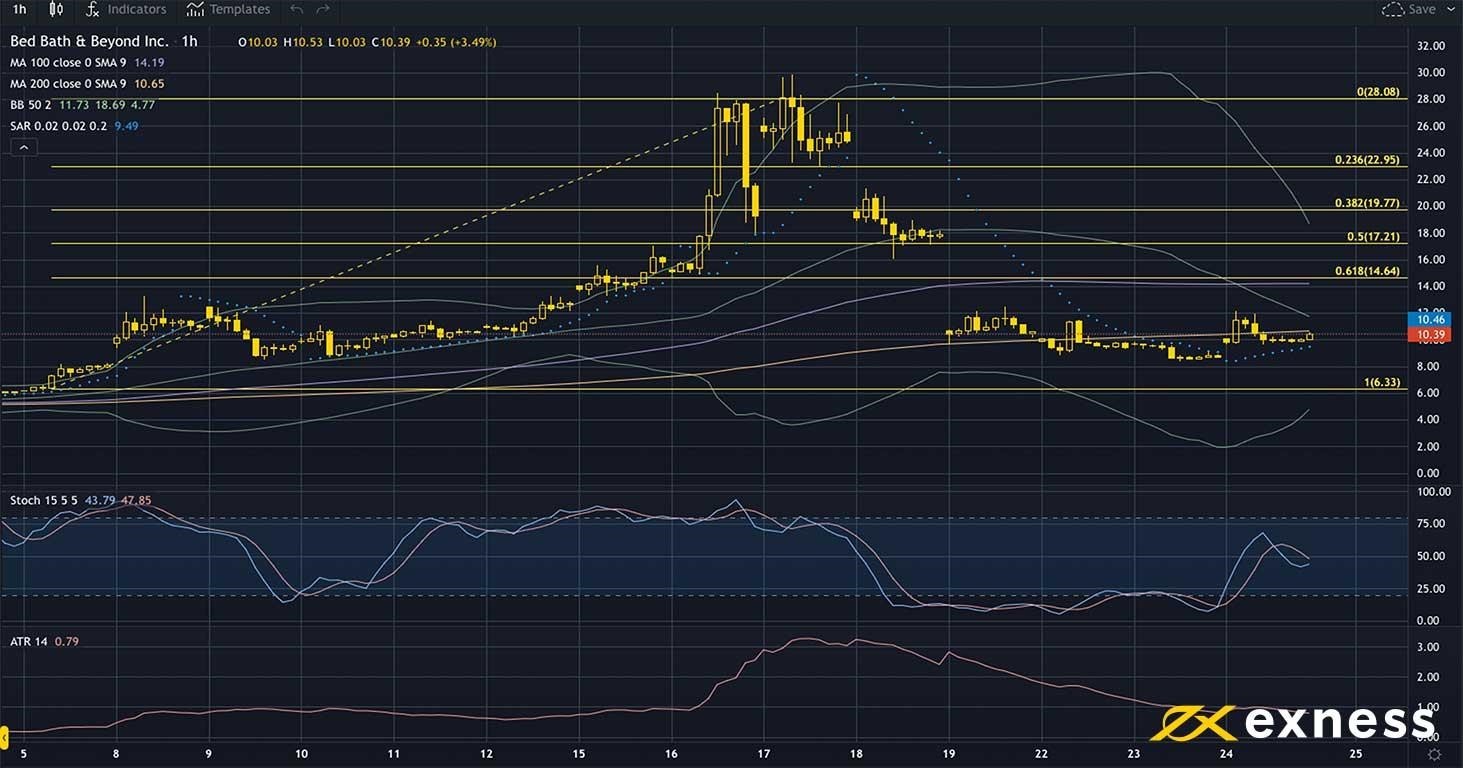The height and width of the screenshot is (768, 1463).
Task: Click the Save button text
Action: pyautogui.click(x=1421, y=9)
